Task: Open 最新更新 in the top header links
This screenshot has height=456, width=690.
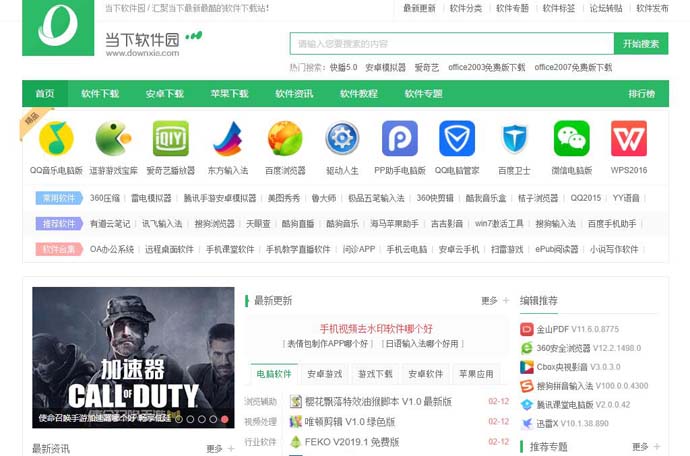Action: click(x=419, y=8)
